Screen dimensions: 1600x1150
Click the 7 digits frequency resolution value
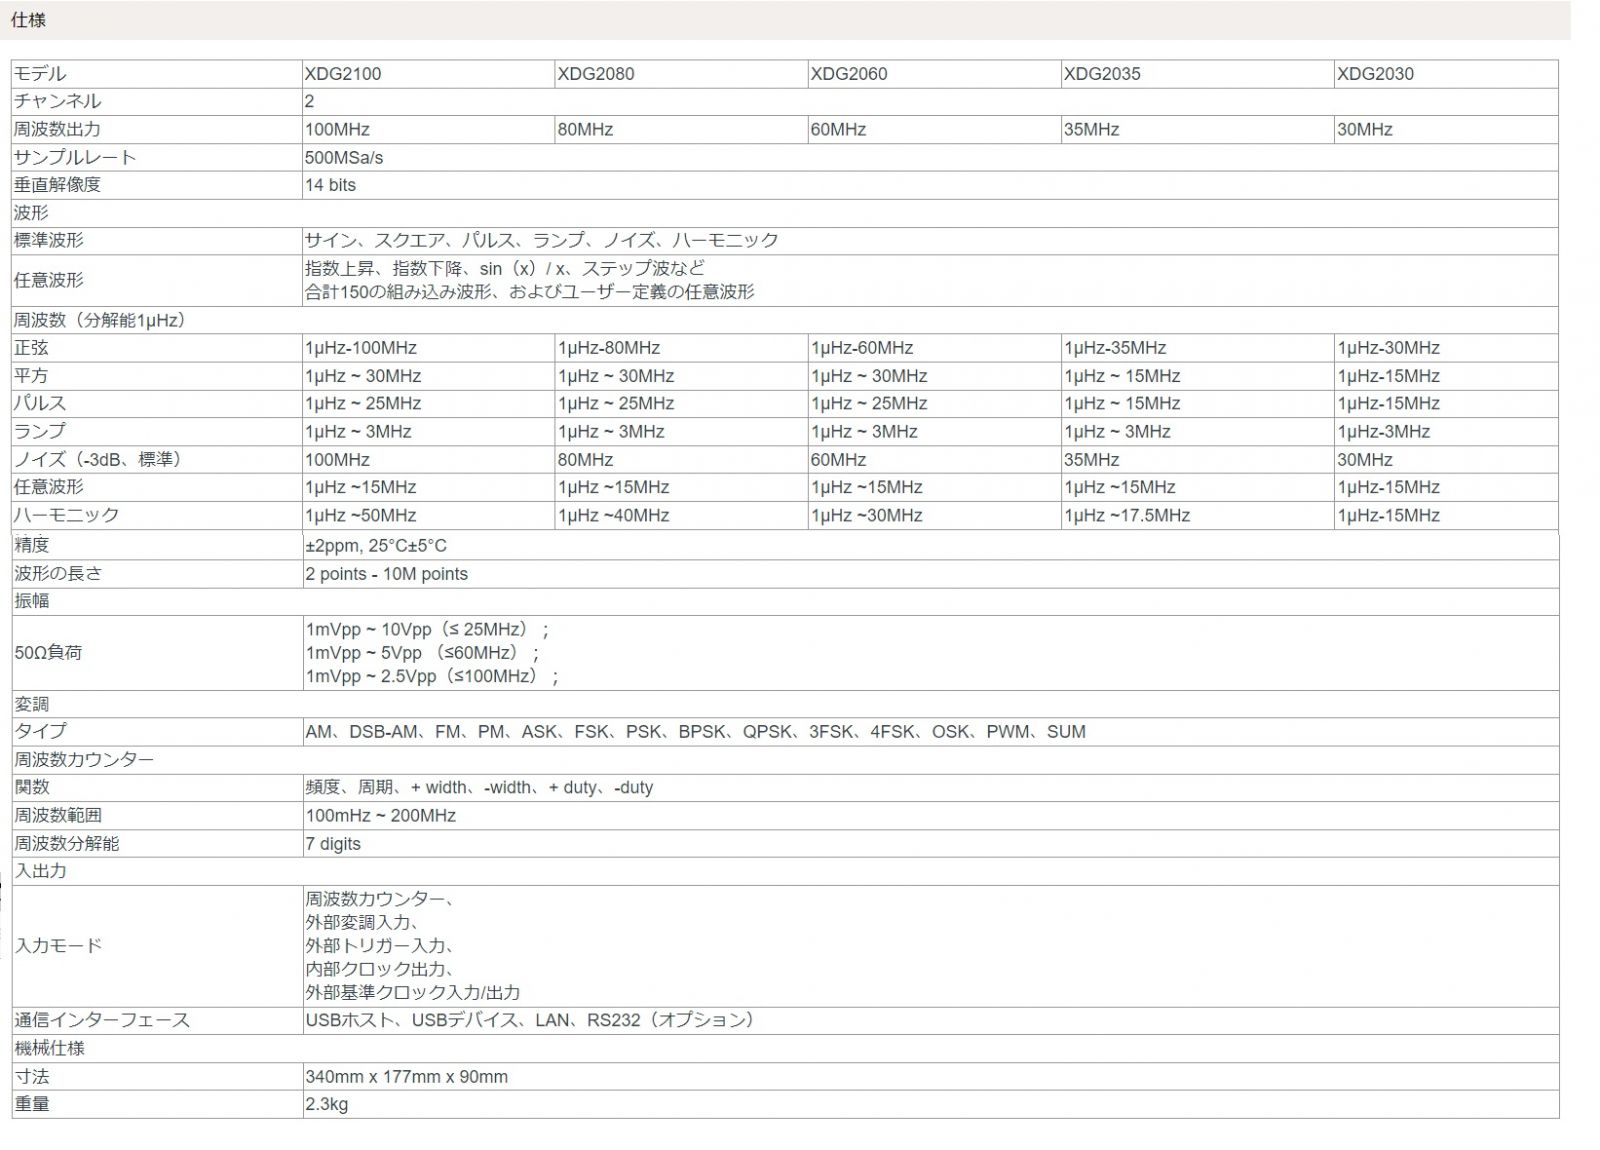point(333,844)
